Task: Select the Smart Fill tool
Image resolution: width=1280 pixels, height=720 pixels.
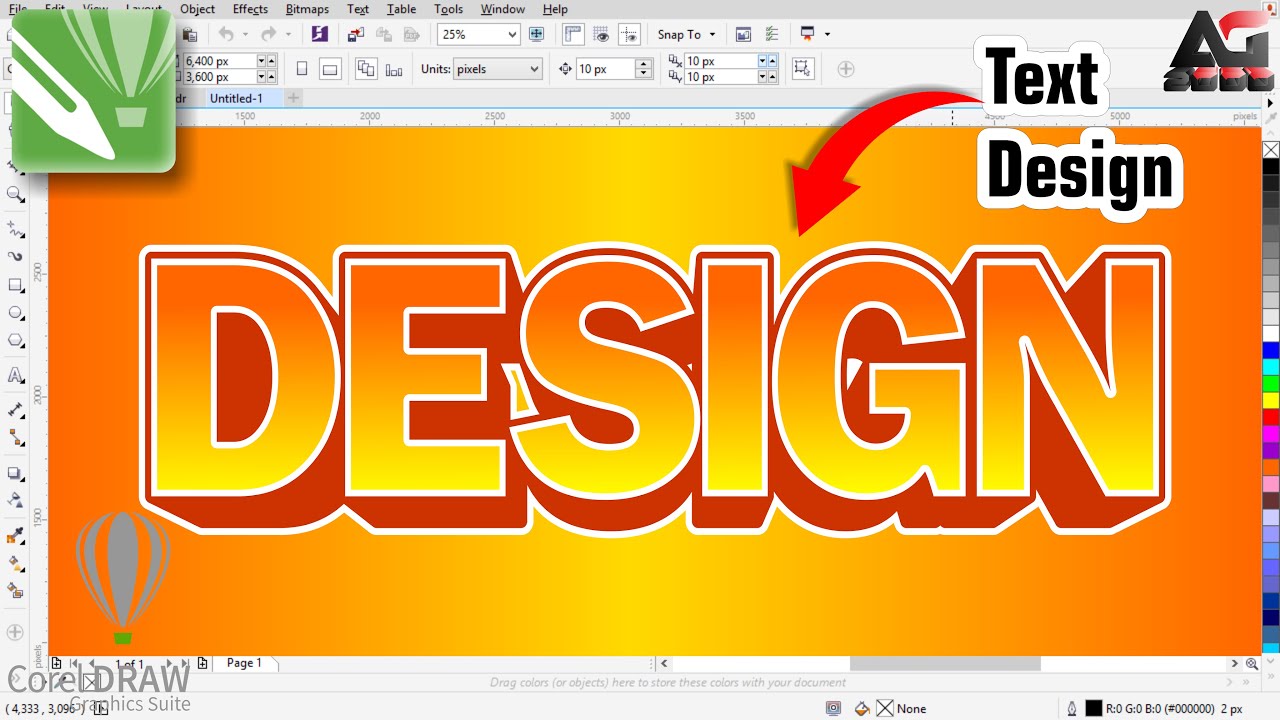Action: 16,592
